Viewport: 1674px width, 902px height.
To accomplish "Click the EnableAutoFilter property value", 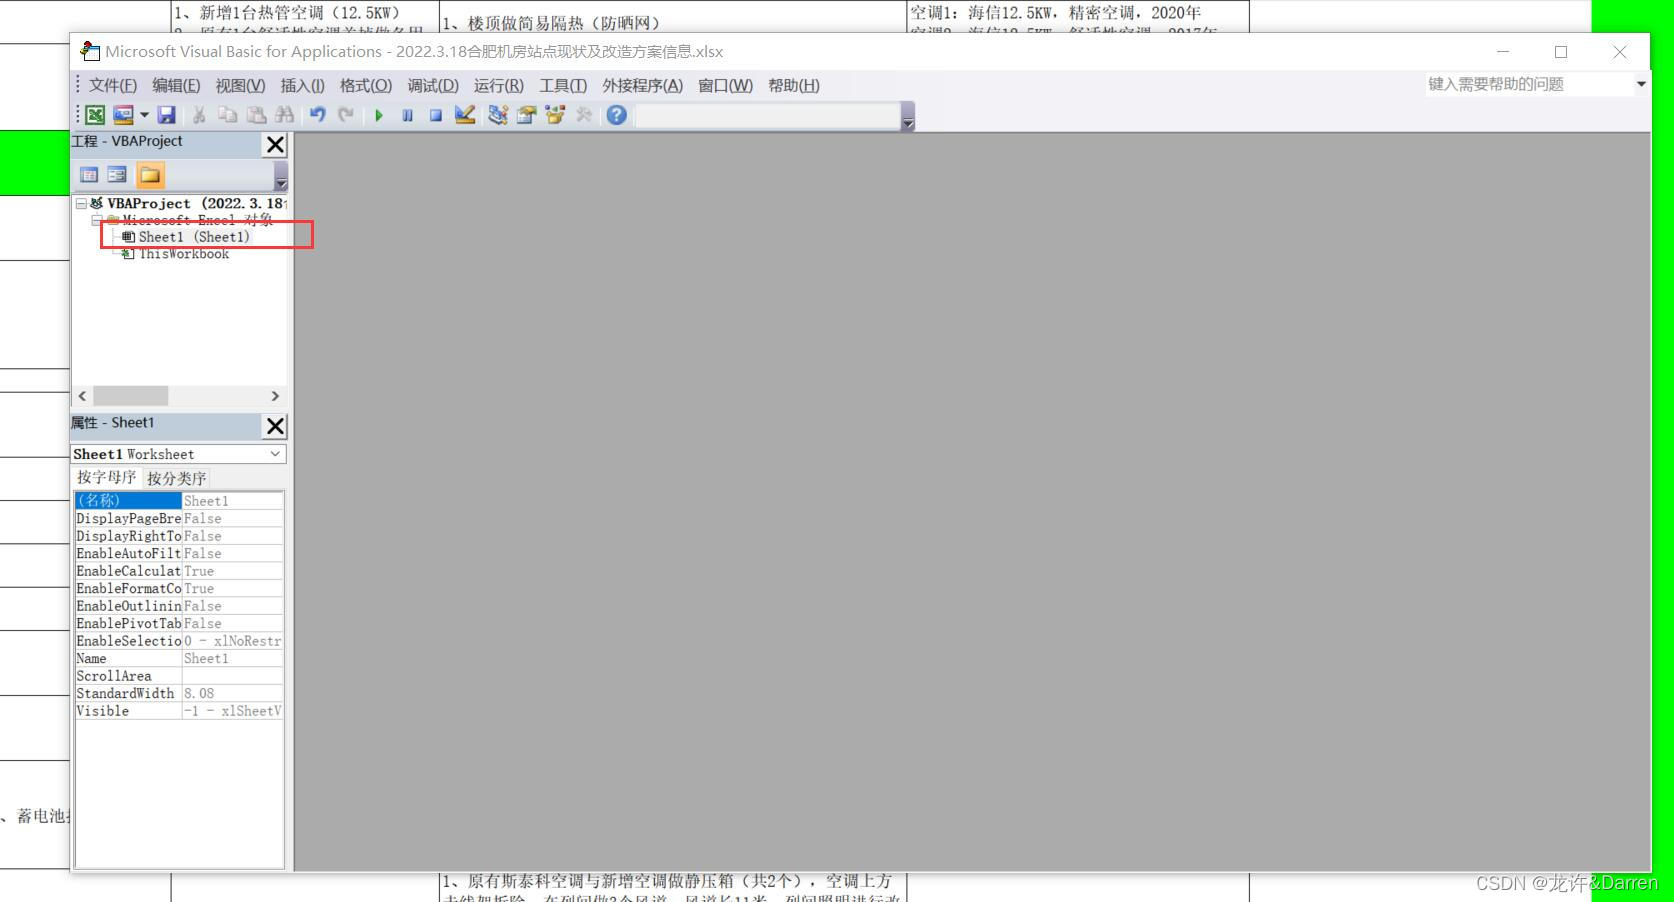I will click(232, 554).
